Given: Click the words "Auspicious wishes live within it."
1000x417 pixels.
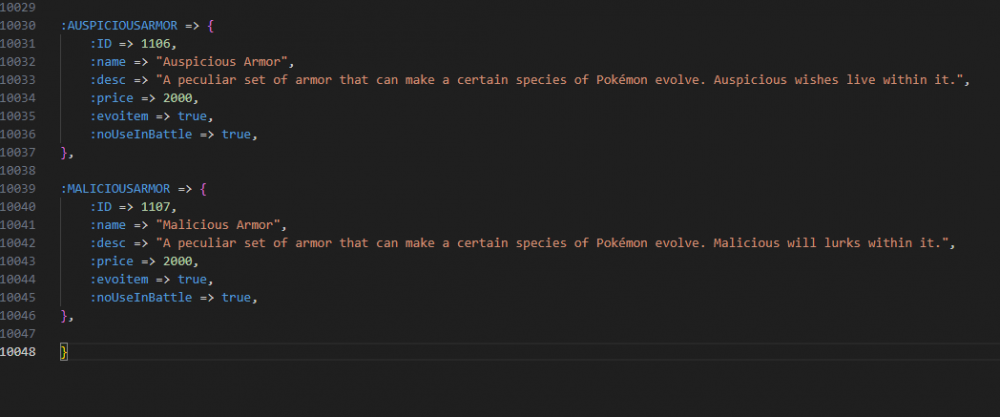Looking at the screenshot, I should coord(834,80).
